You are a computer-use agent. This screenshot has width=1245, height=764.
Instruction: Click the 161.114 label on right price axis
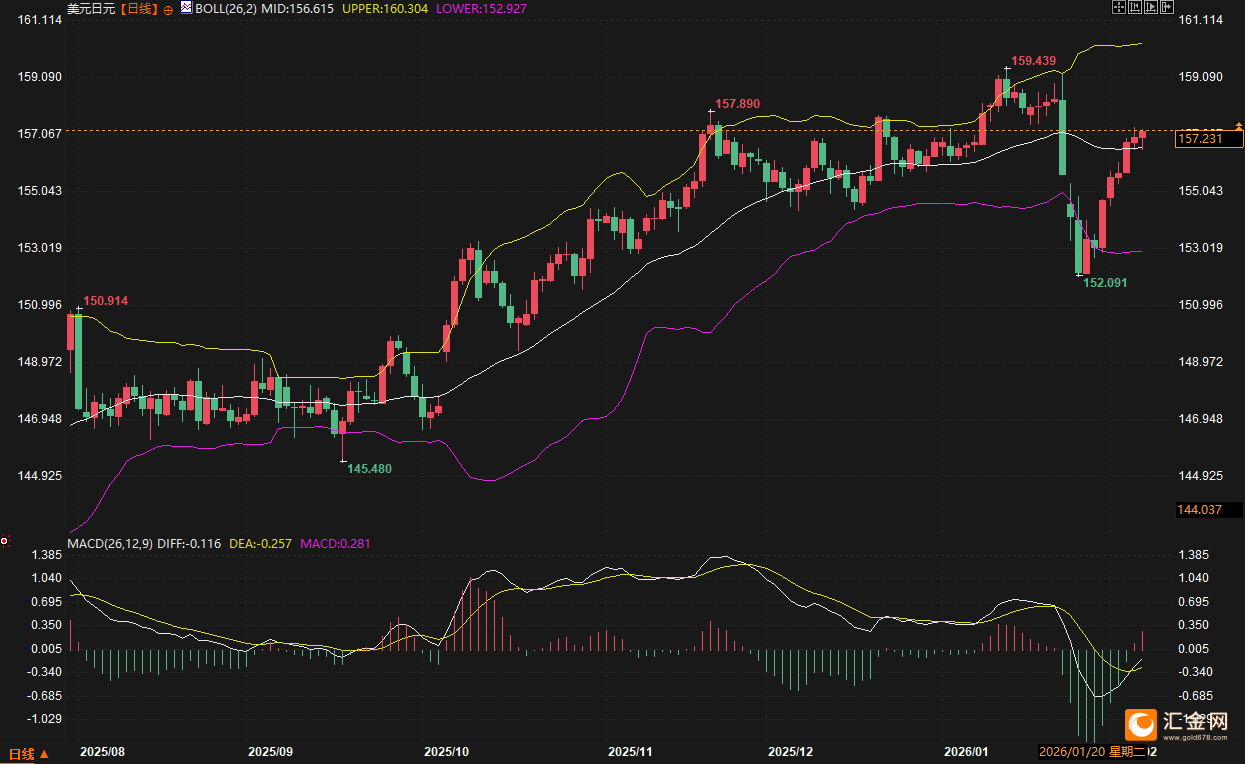click(x=1202, y=20)
